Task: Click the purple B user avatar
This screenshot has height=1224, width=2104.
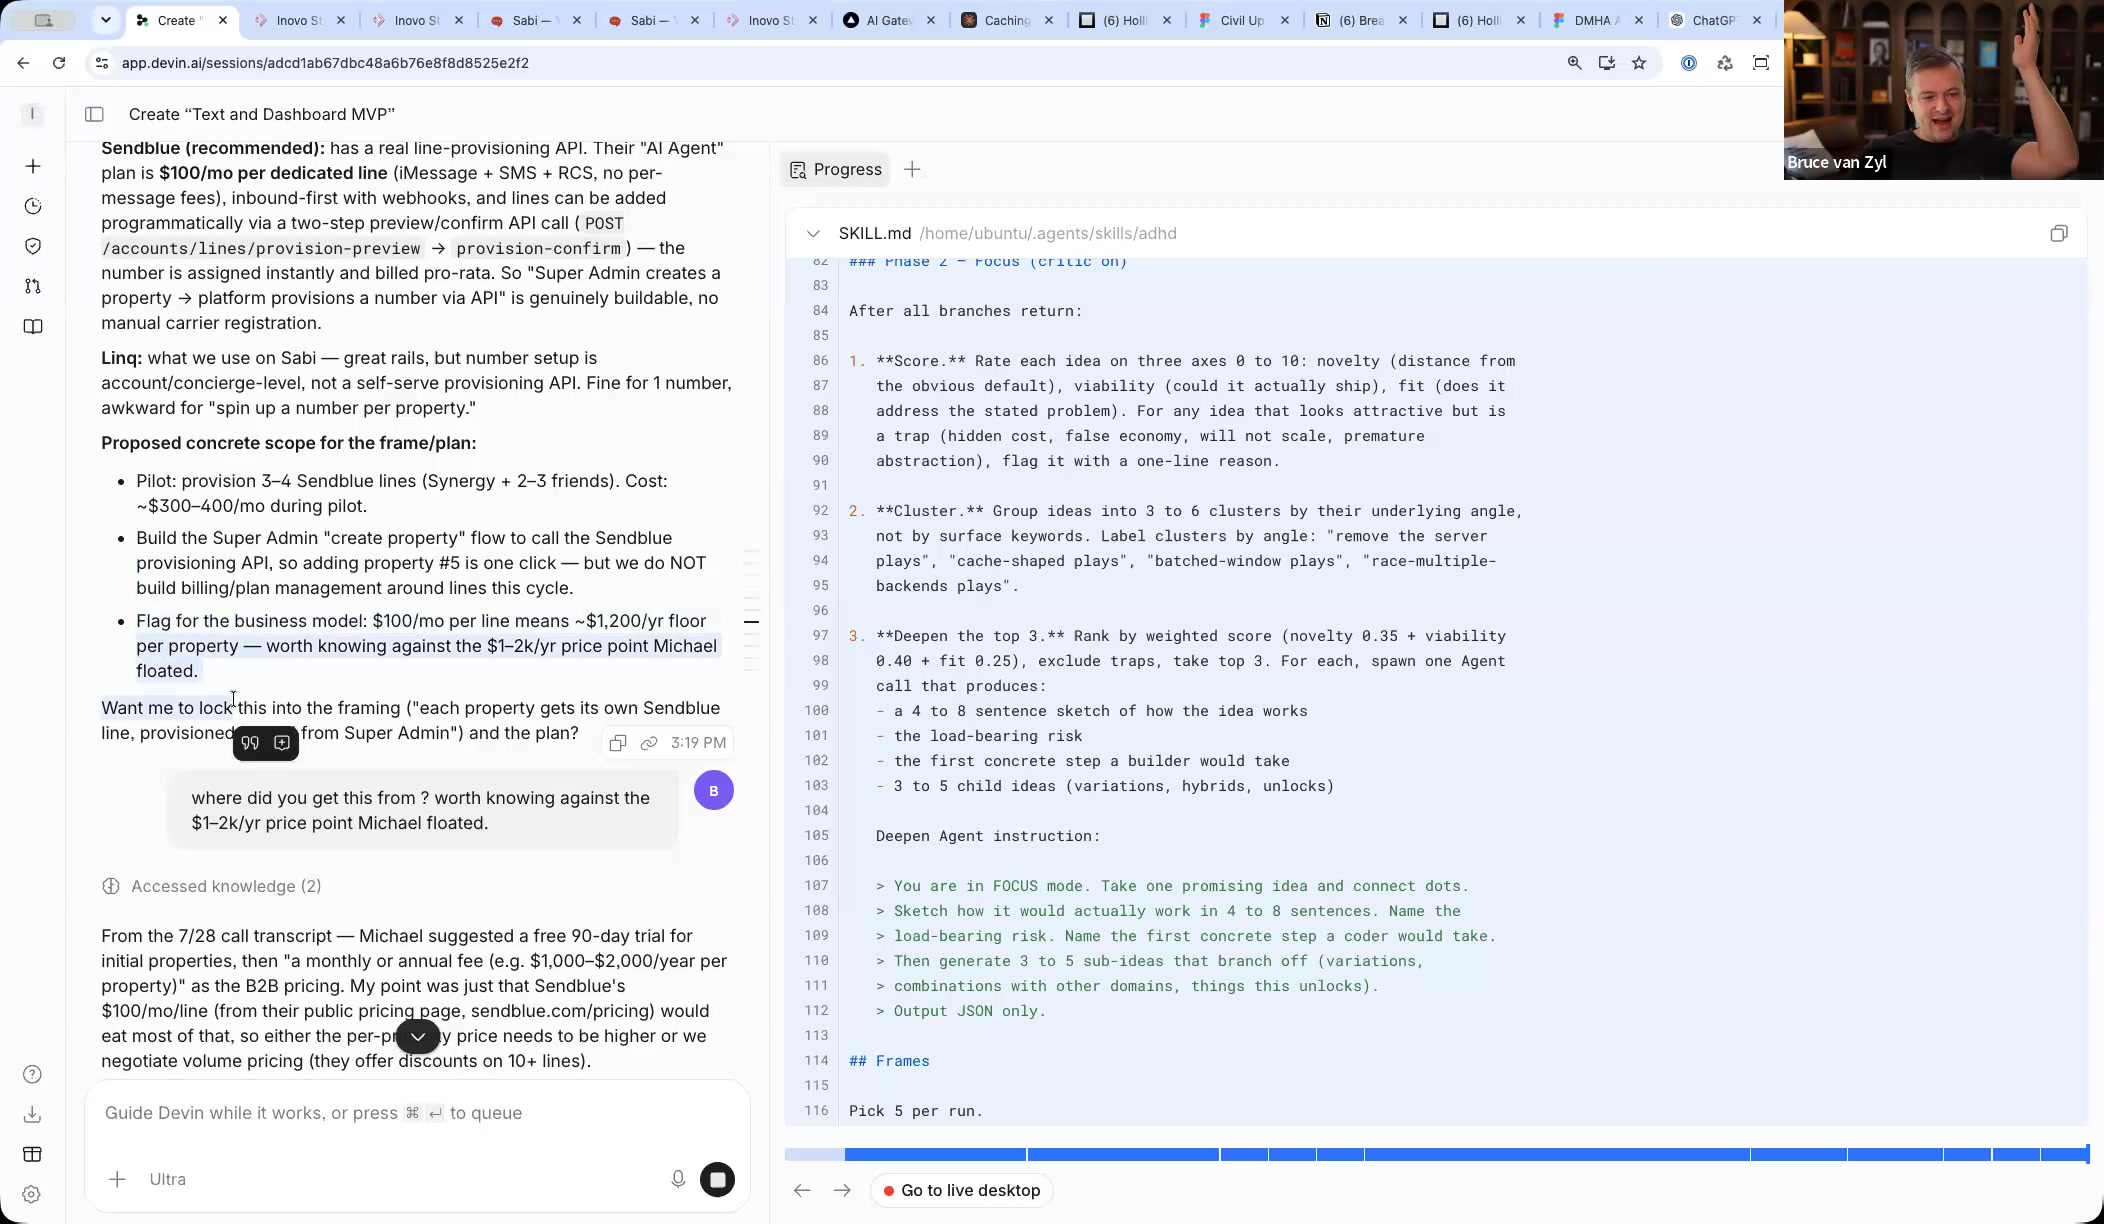Action: pyautogui.click(x=714, y=790)
